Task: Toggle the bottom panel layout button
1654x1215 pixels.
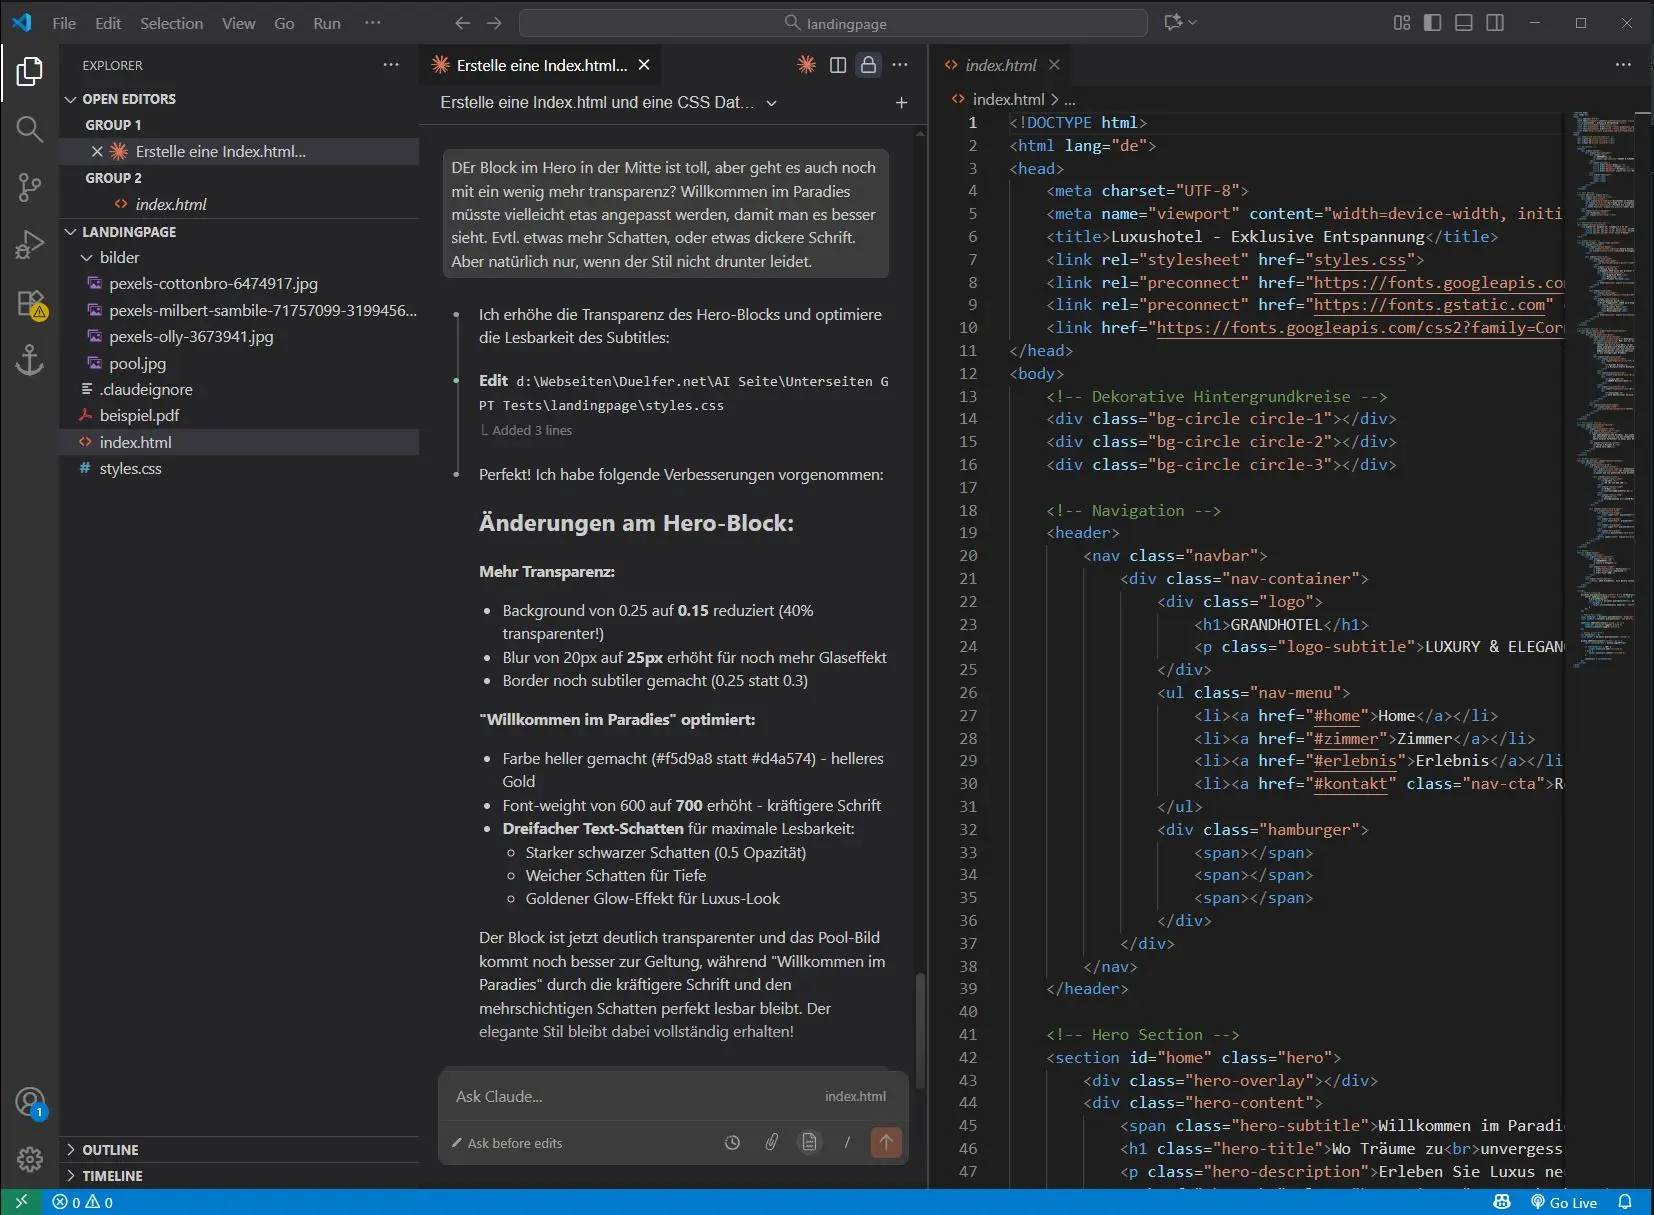Action: [1463, 23]
